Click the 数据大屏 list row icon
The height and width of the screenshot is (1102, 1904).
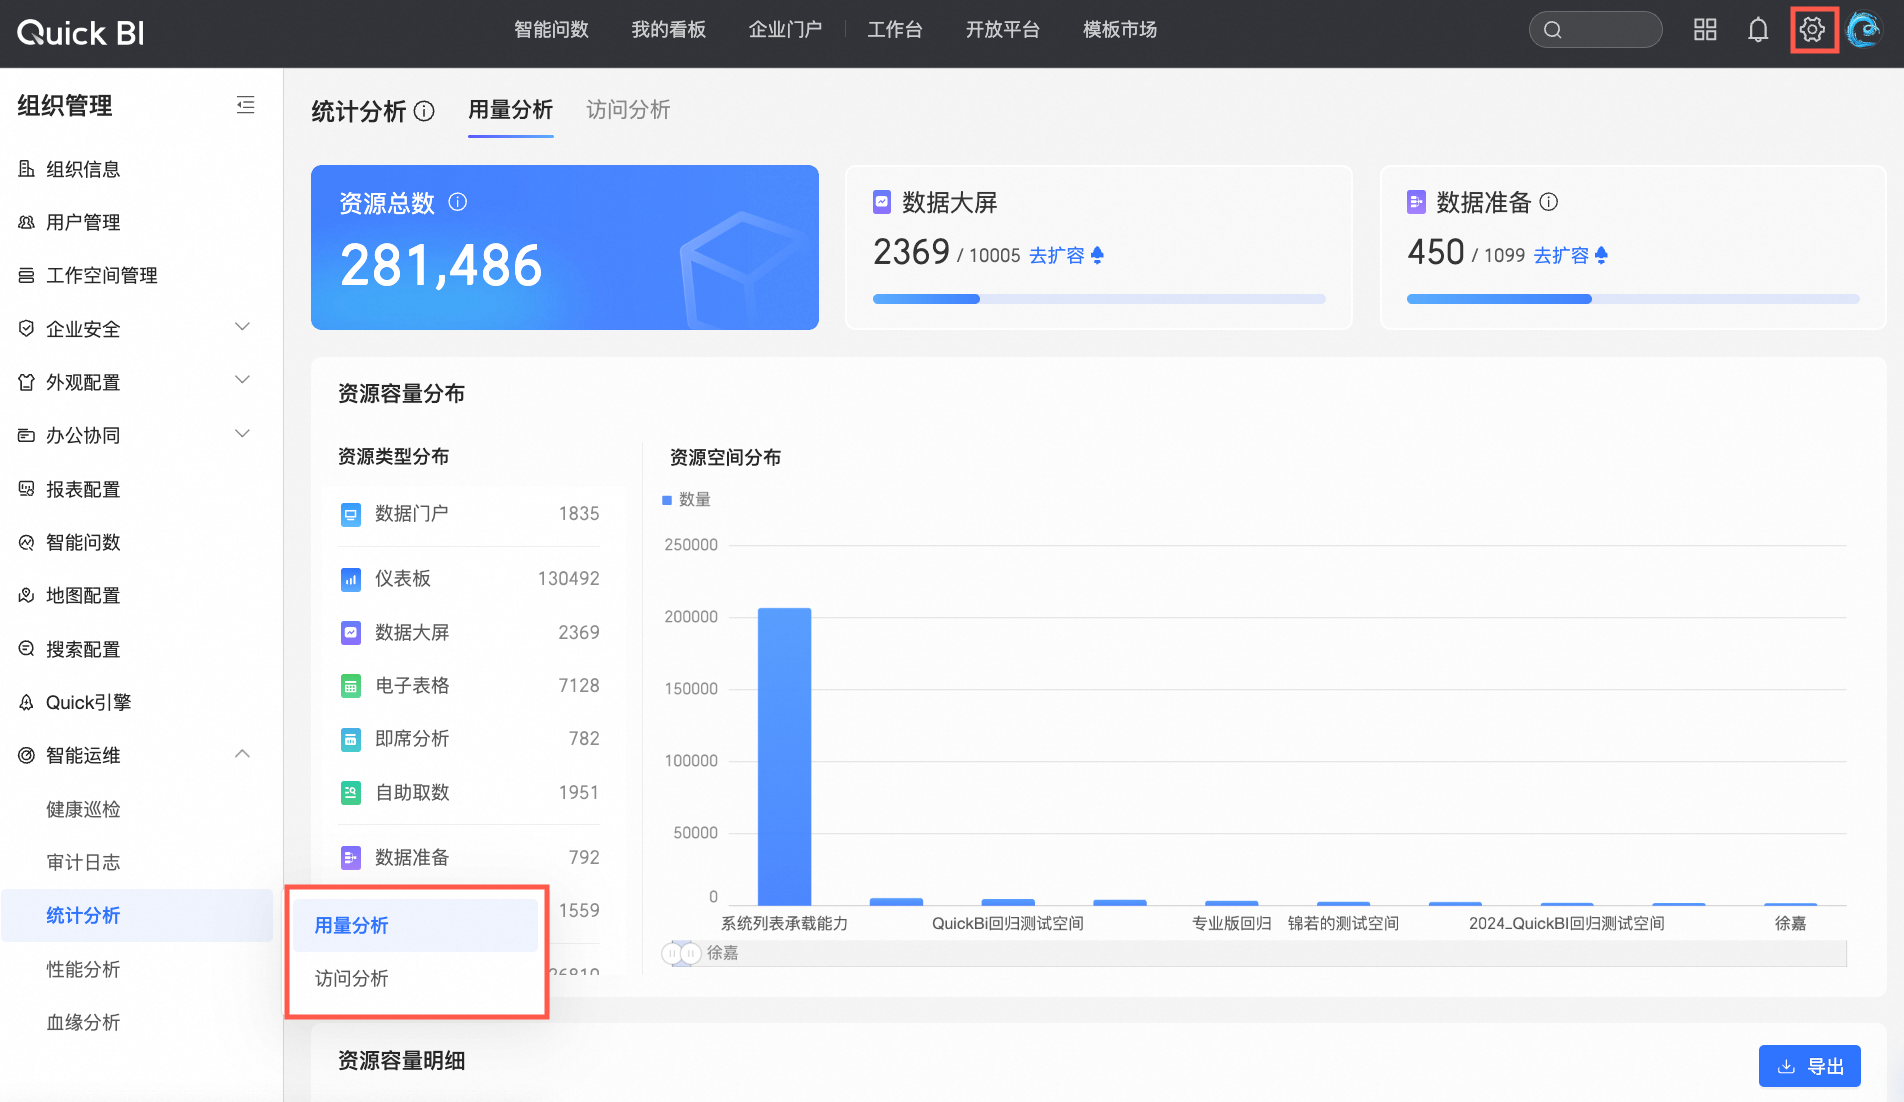click(351, 633)
